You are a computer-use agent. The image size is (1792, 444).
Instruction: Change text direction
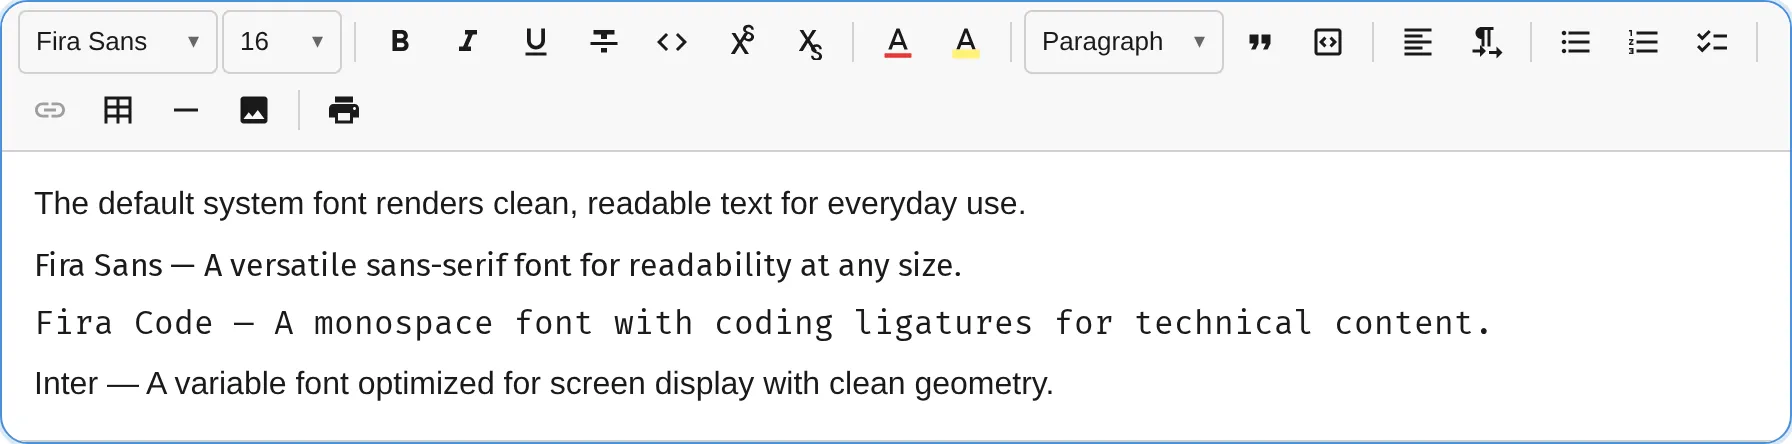[x=1486, y=42]
